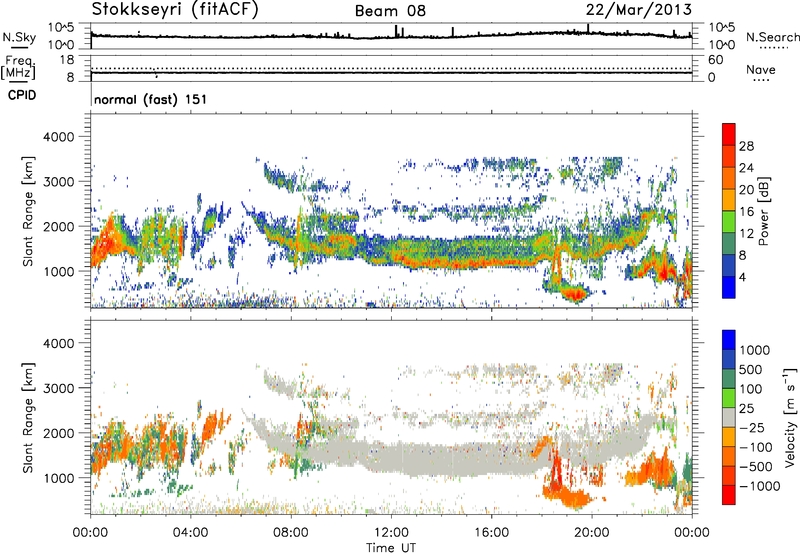Screen dimensions: 800x554
Task: Select the 3000 tick of the velocity panel
Action: (x=58, y=388)
